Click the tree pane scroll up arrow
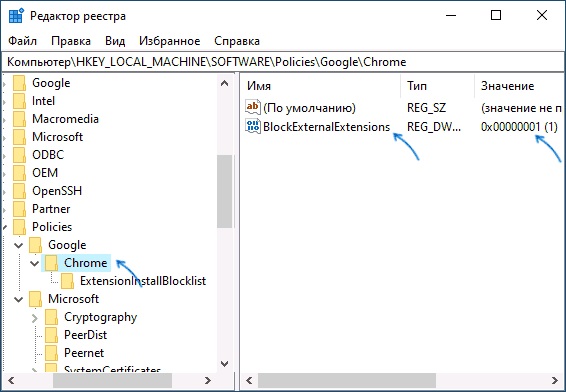 tap(225, 83)
